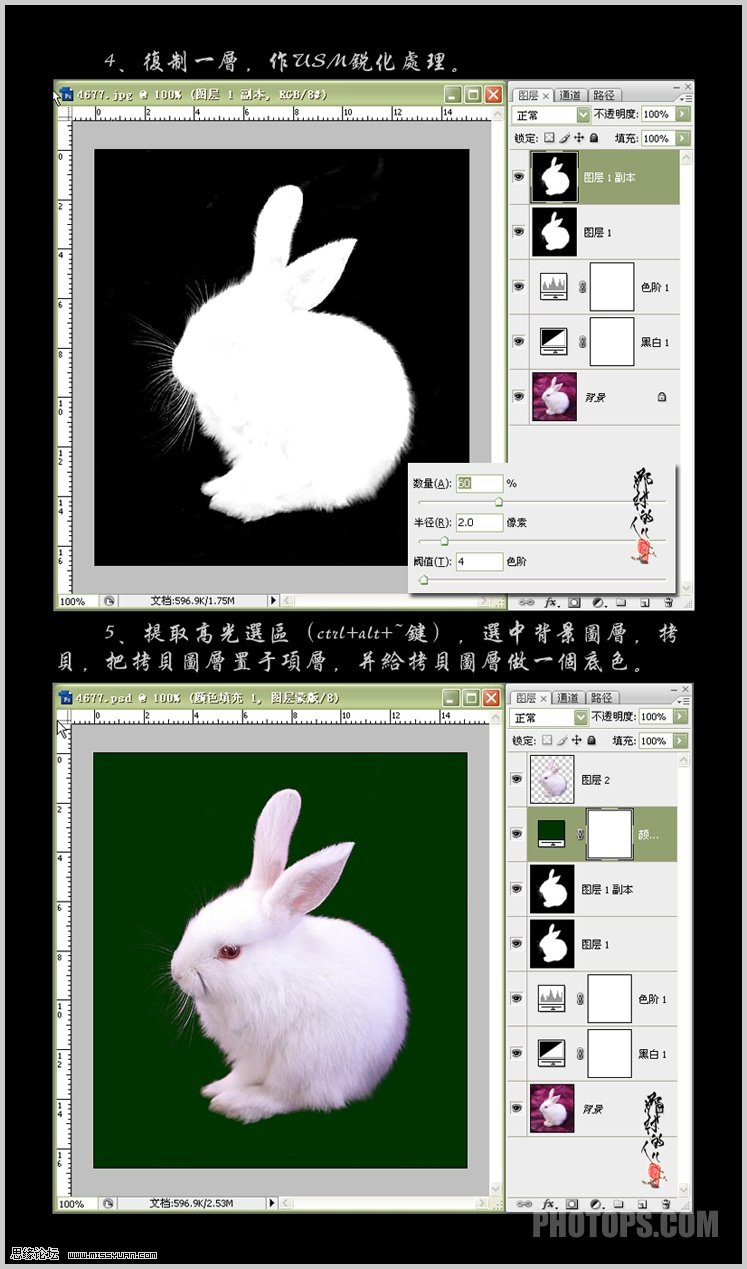
Task: Select 图层 tab in upper panel
Action: (x=531, y=95)
